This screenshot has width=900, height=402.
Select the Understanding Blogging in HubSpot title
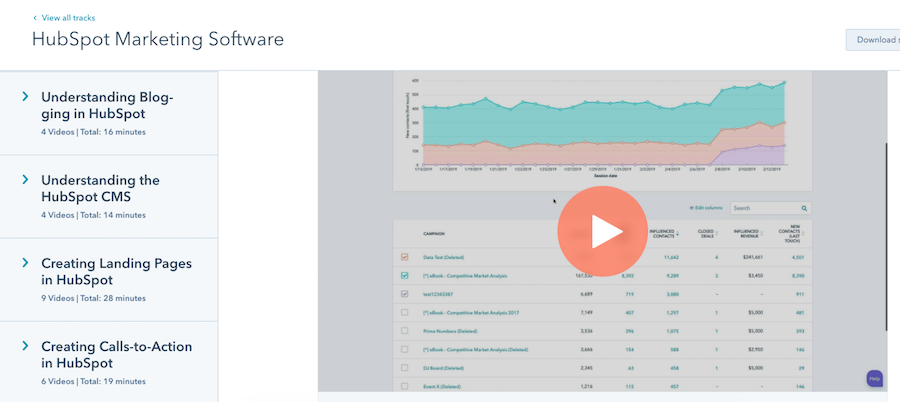point(108,105)
